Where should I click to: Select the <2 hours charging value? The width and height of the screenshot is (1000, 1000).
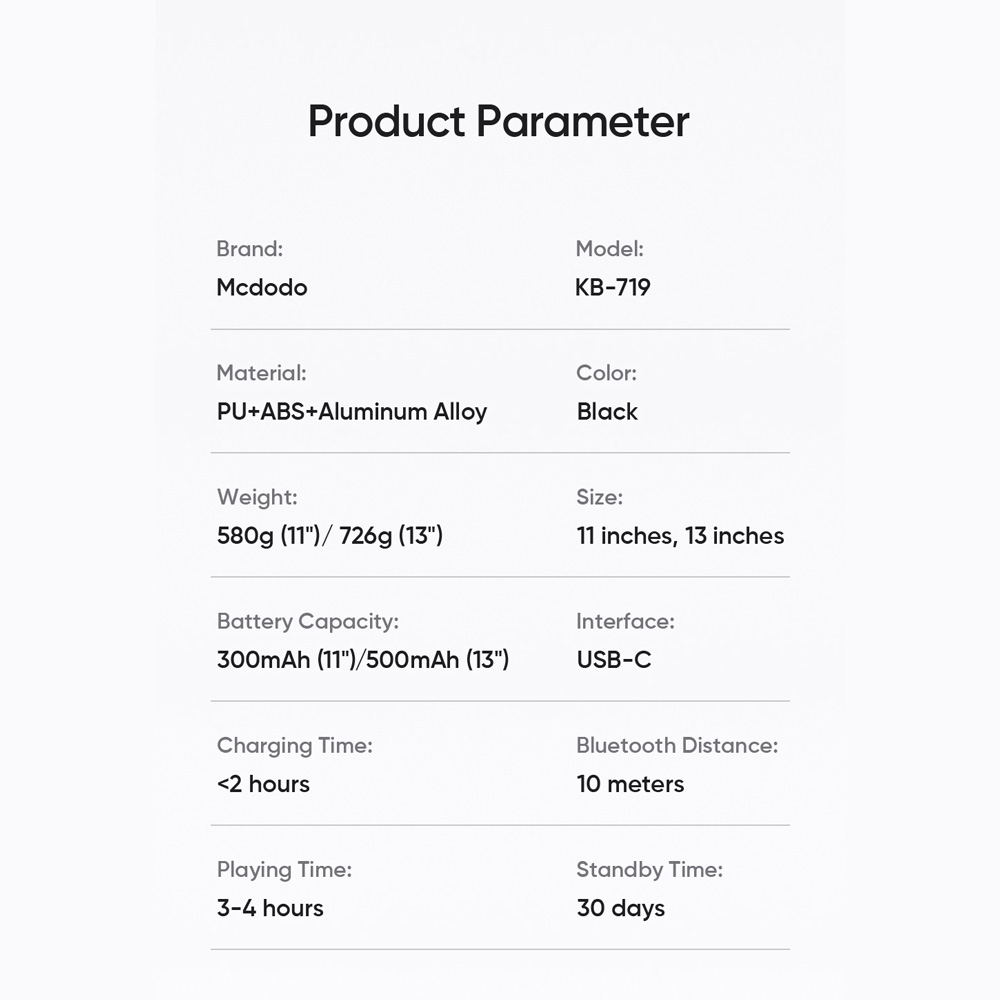[x=263, y=784]
